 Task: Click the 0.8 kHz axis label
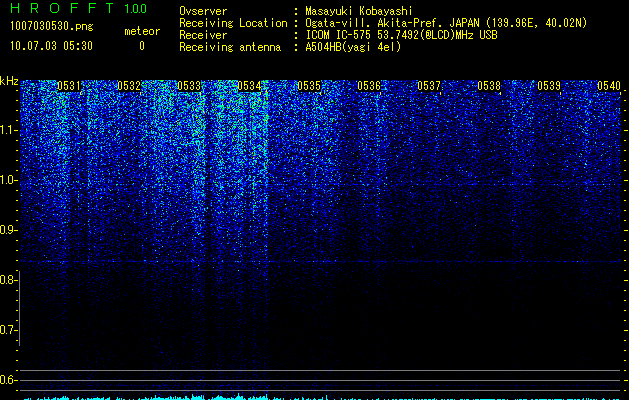[8, 280]
